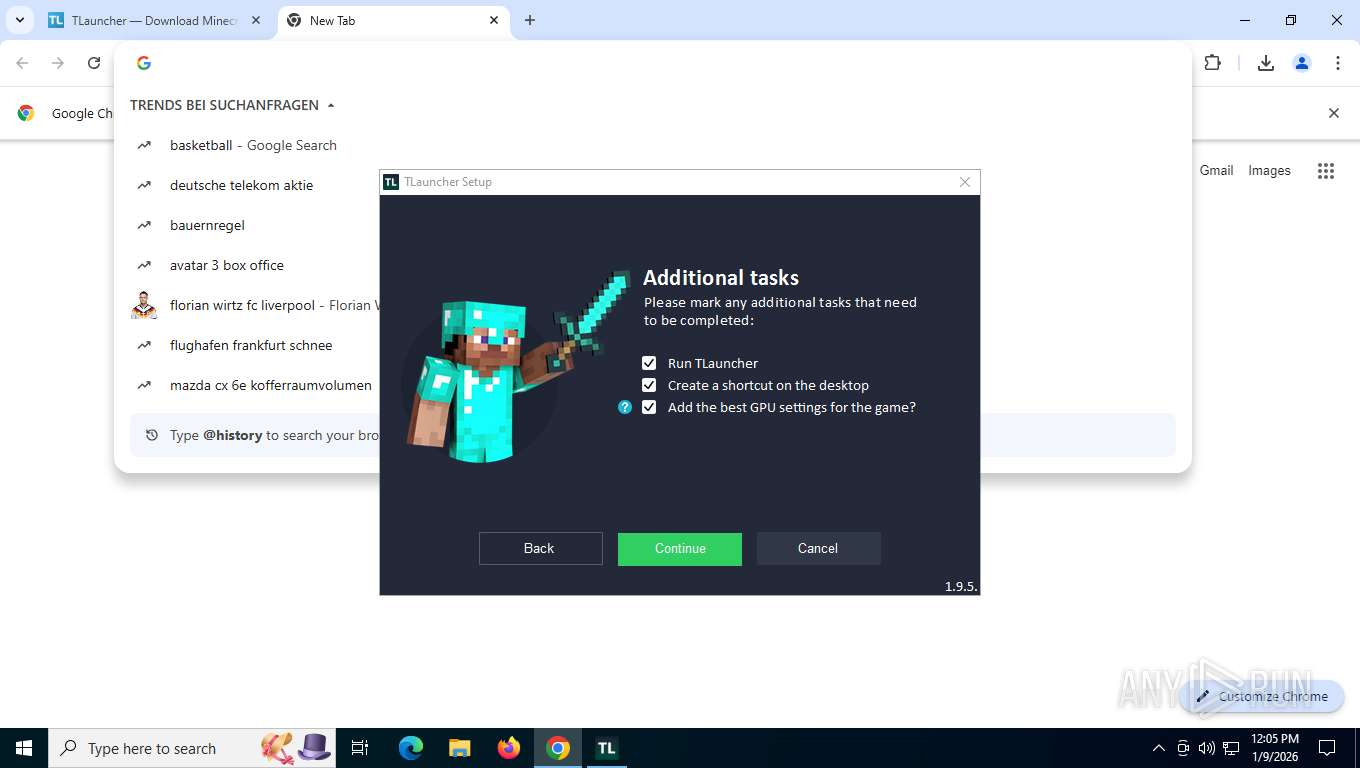This screenshot has height=768, width=1360.
Task: Close the New Tab tab
Action: 494,20
